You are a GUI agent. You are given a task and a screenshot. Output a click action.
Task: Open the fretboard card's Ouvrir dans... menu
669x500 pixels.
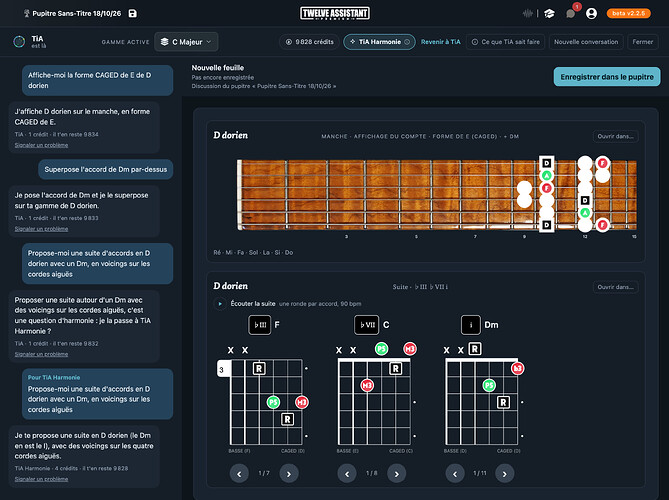pos(615,136)
